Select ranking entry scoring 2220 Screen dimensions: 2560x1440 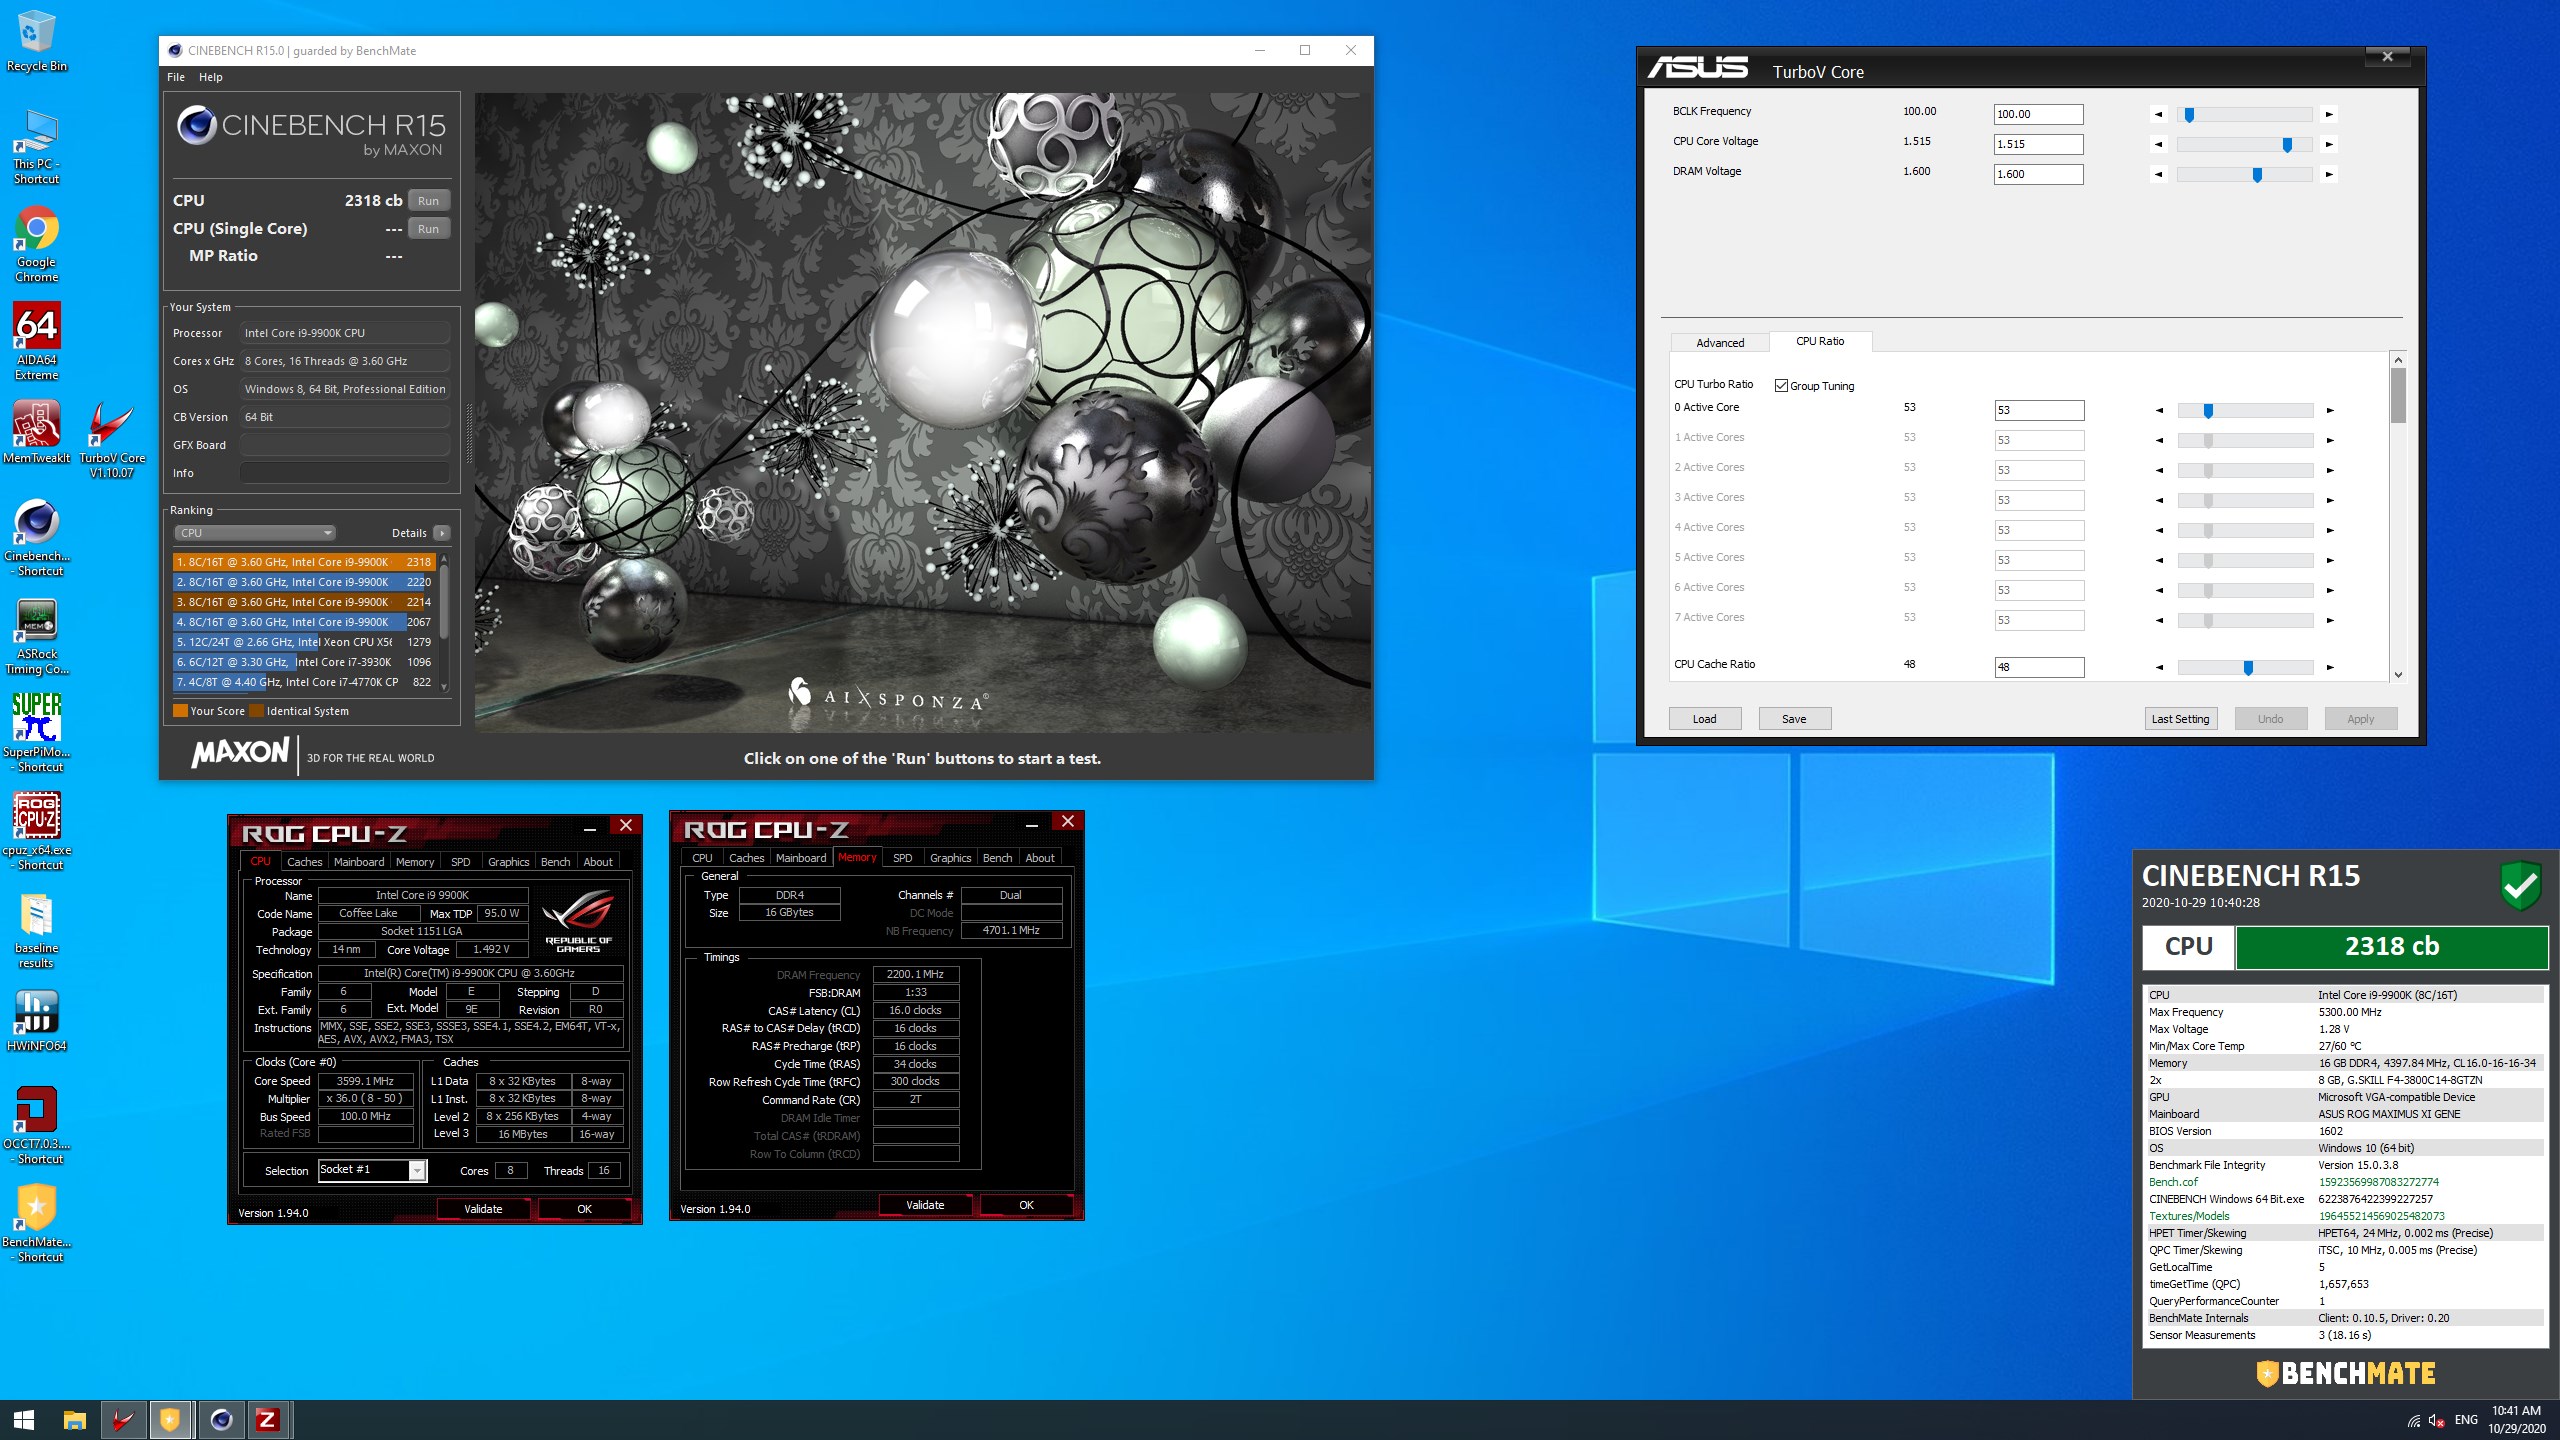click(303, 582)
